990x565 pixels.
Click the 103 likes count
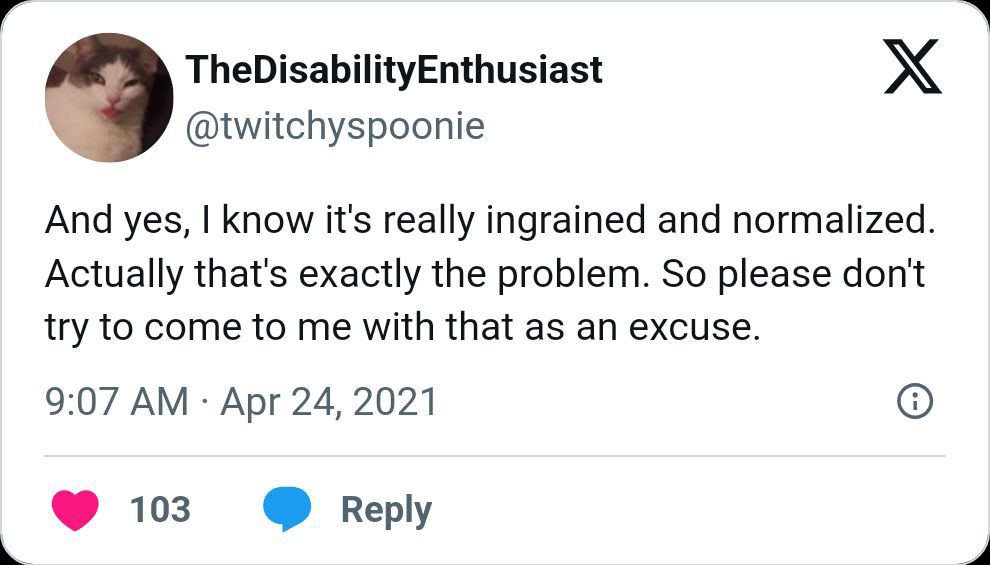pyautogui.click(x=160, y=509)
